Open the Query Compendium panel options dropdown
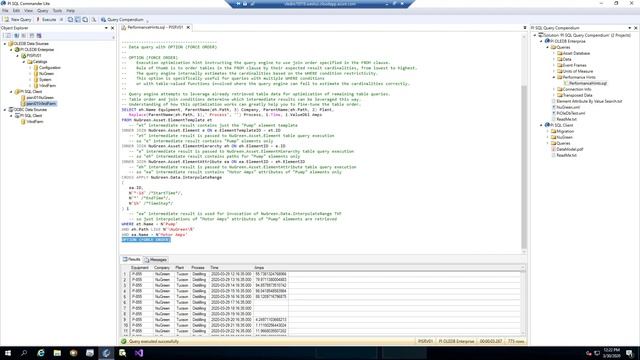 pyautogui.click(x=629, y=28)
